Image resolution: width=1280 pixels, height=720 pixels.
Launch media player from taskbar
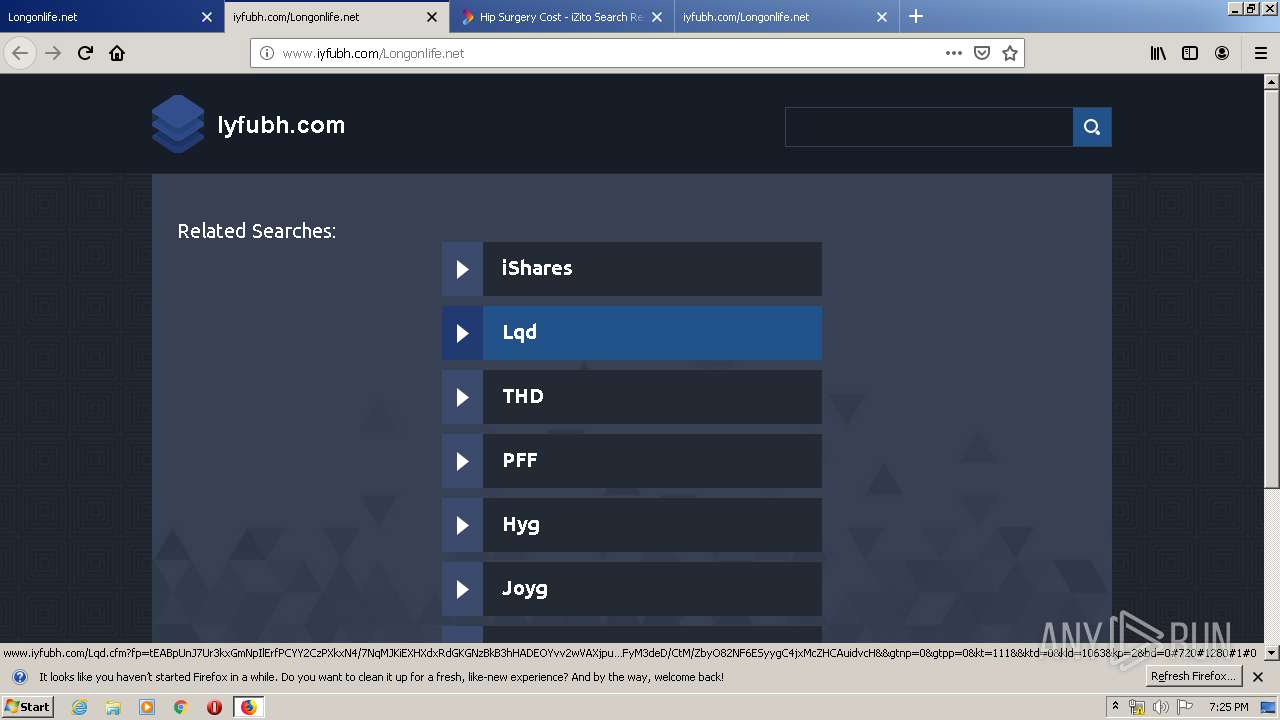pos(147,707)
